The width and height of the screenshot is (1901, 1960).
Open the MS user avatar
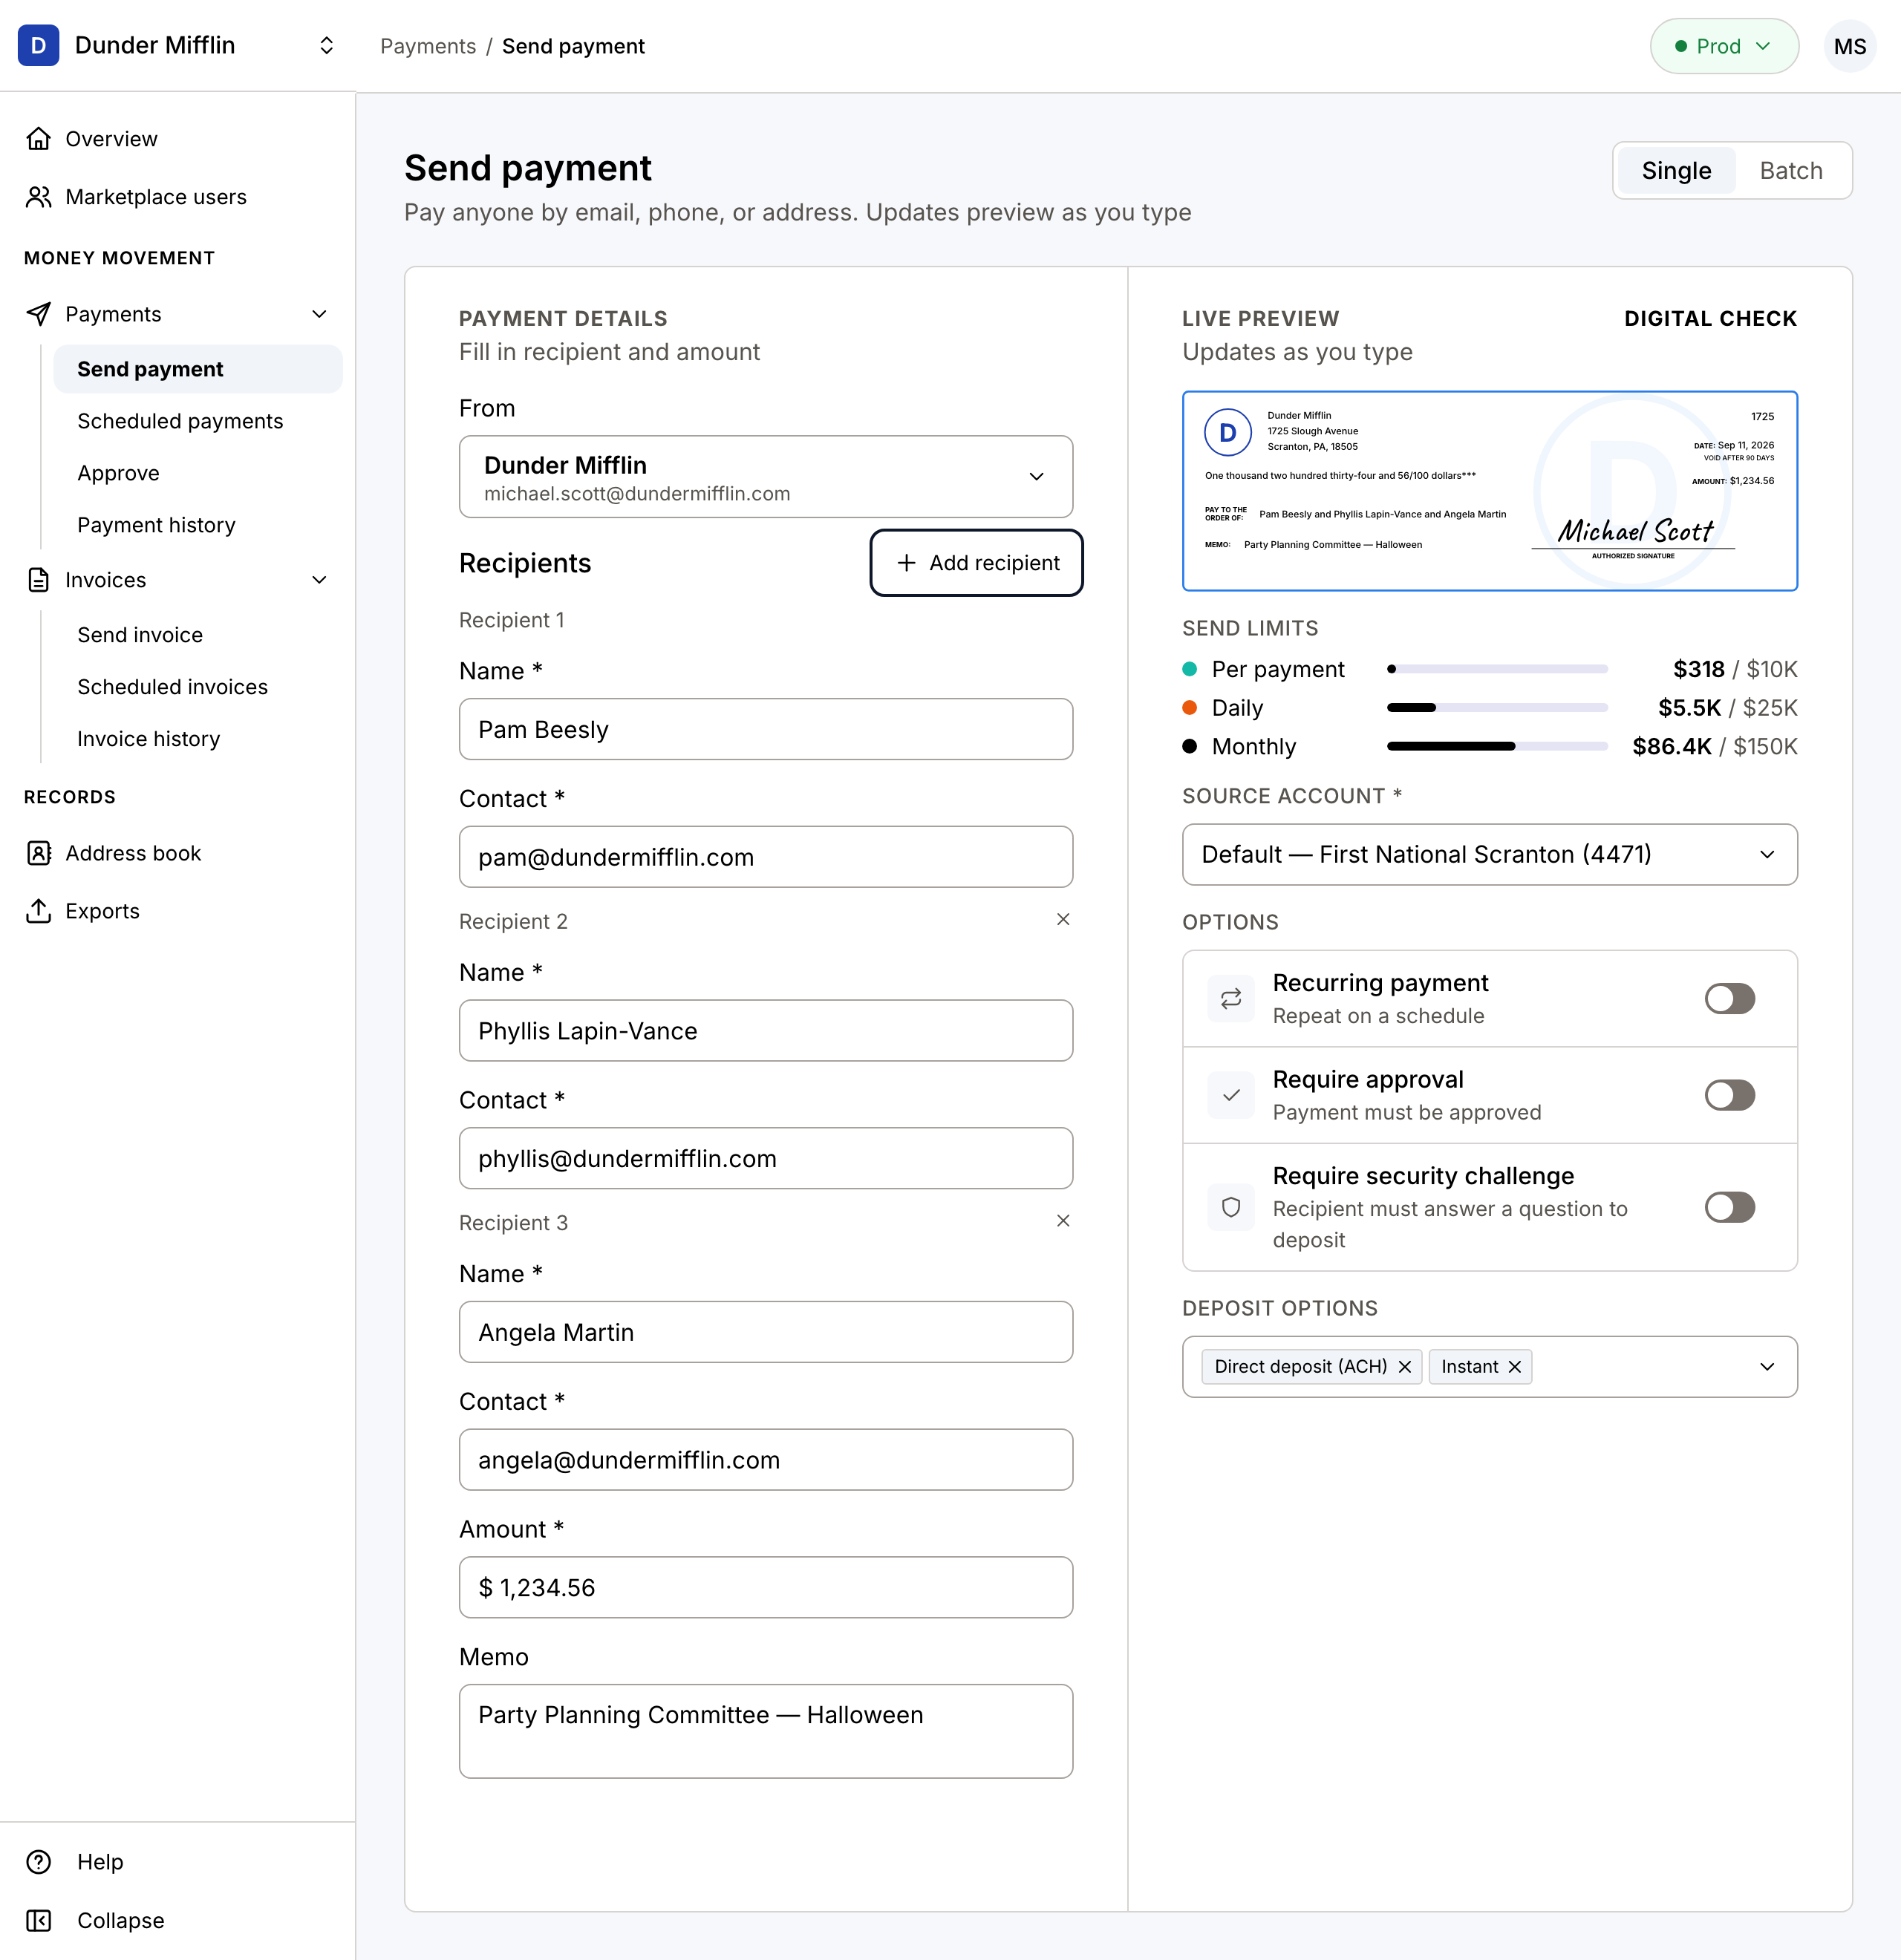(x=1849, y=46)
